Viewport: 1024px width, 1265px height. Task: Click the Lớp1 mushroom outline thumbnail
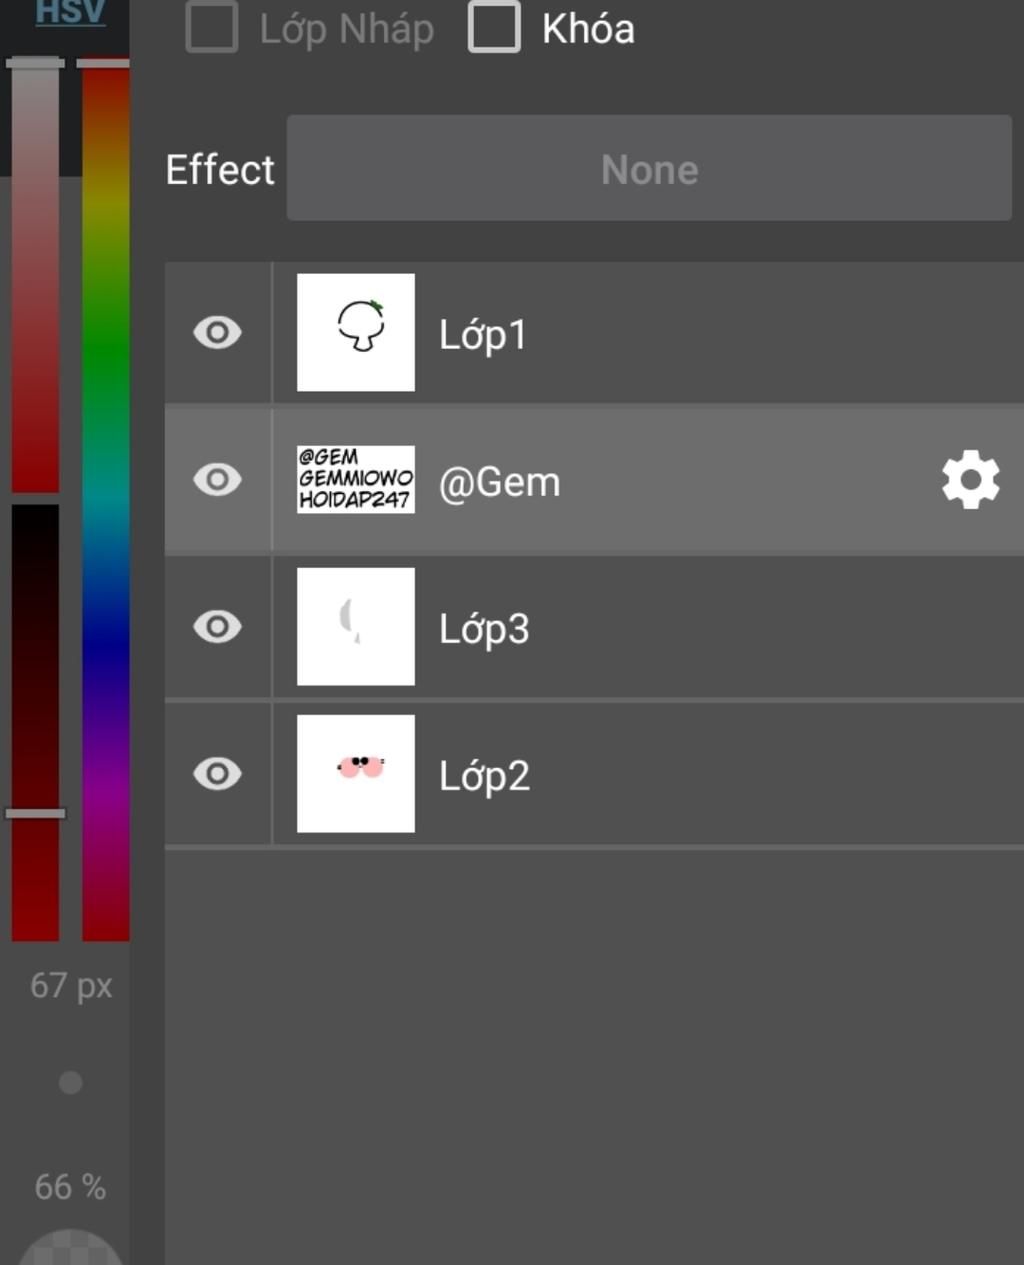[356, 332]
